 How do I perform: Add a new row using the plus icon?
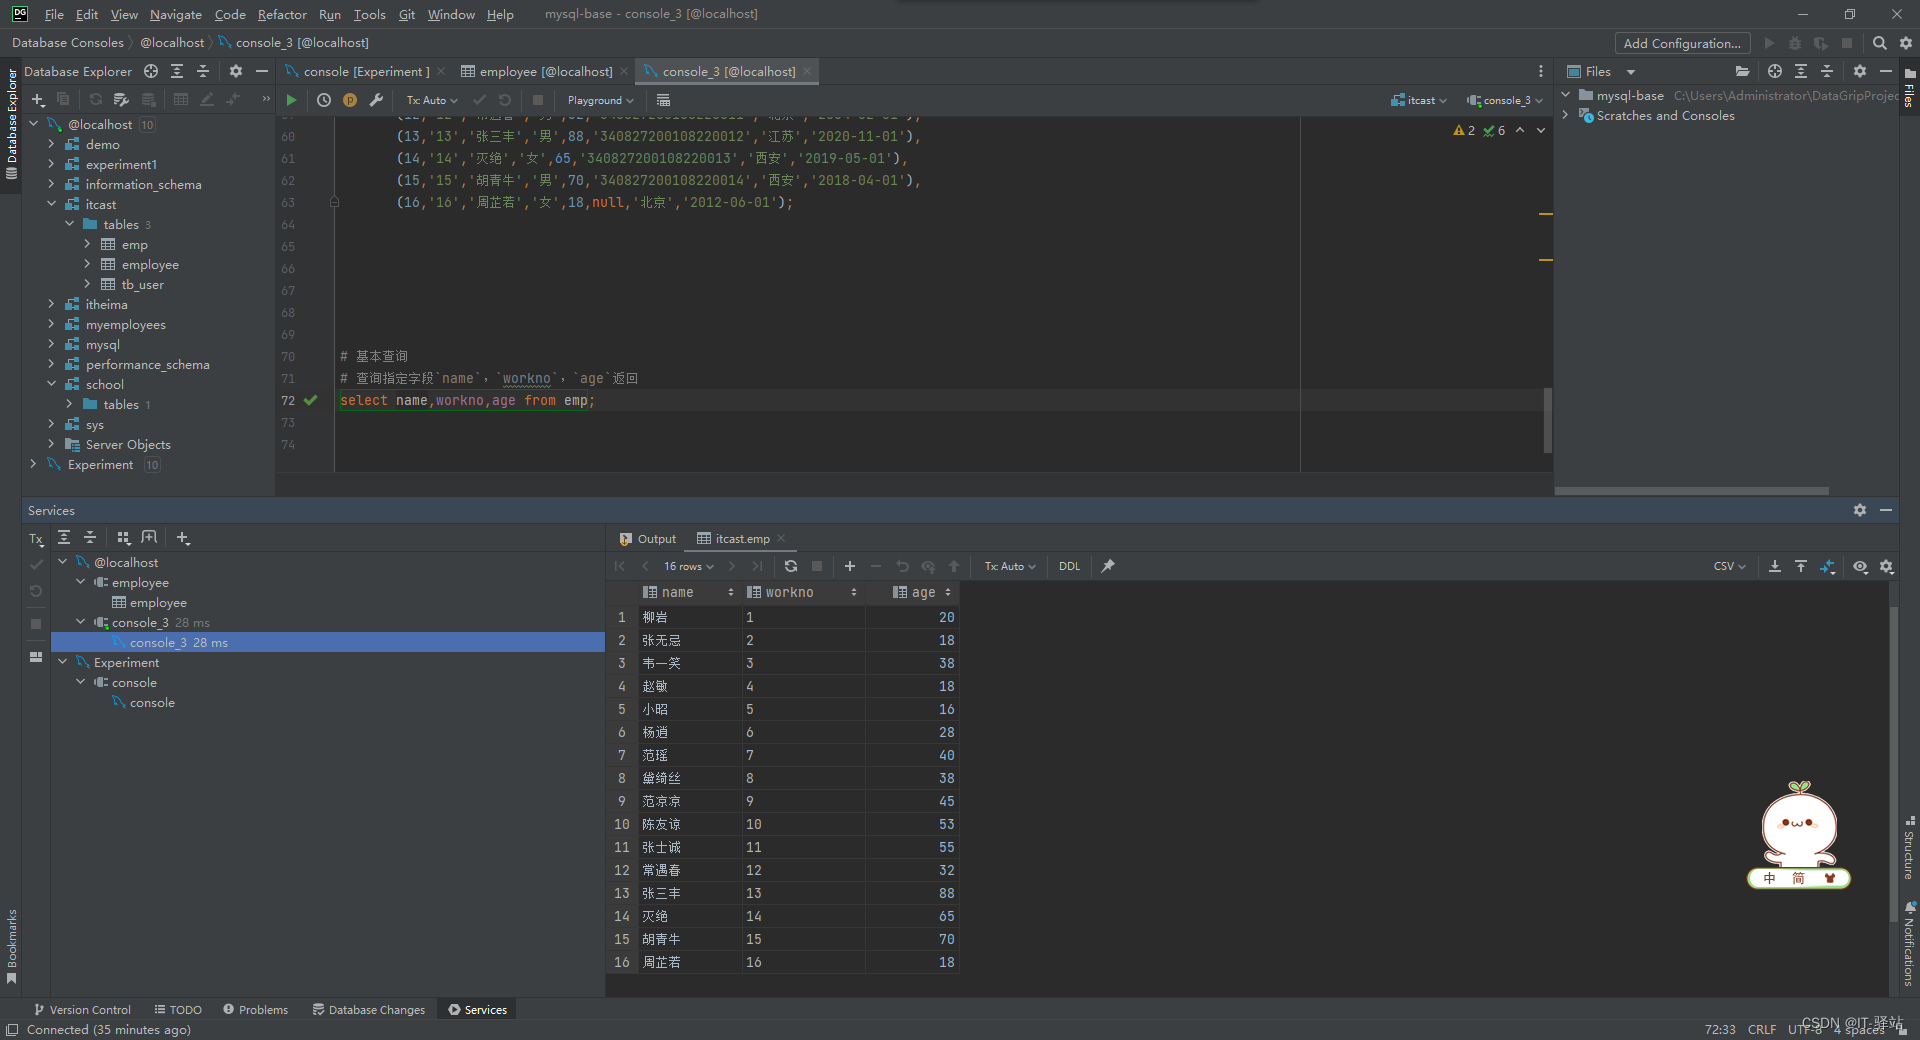tap(849, 566)
